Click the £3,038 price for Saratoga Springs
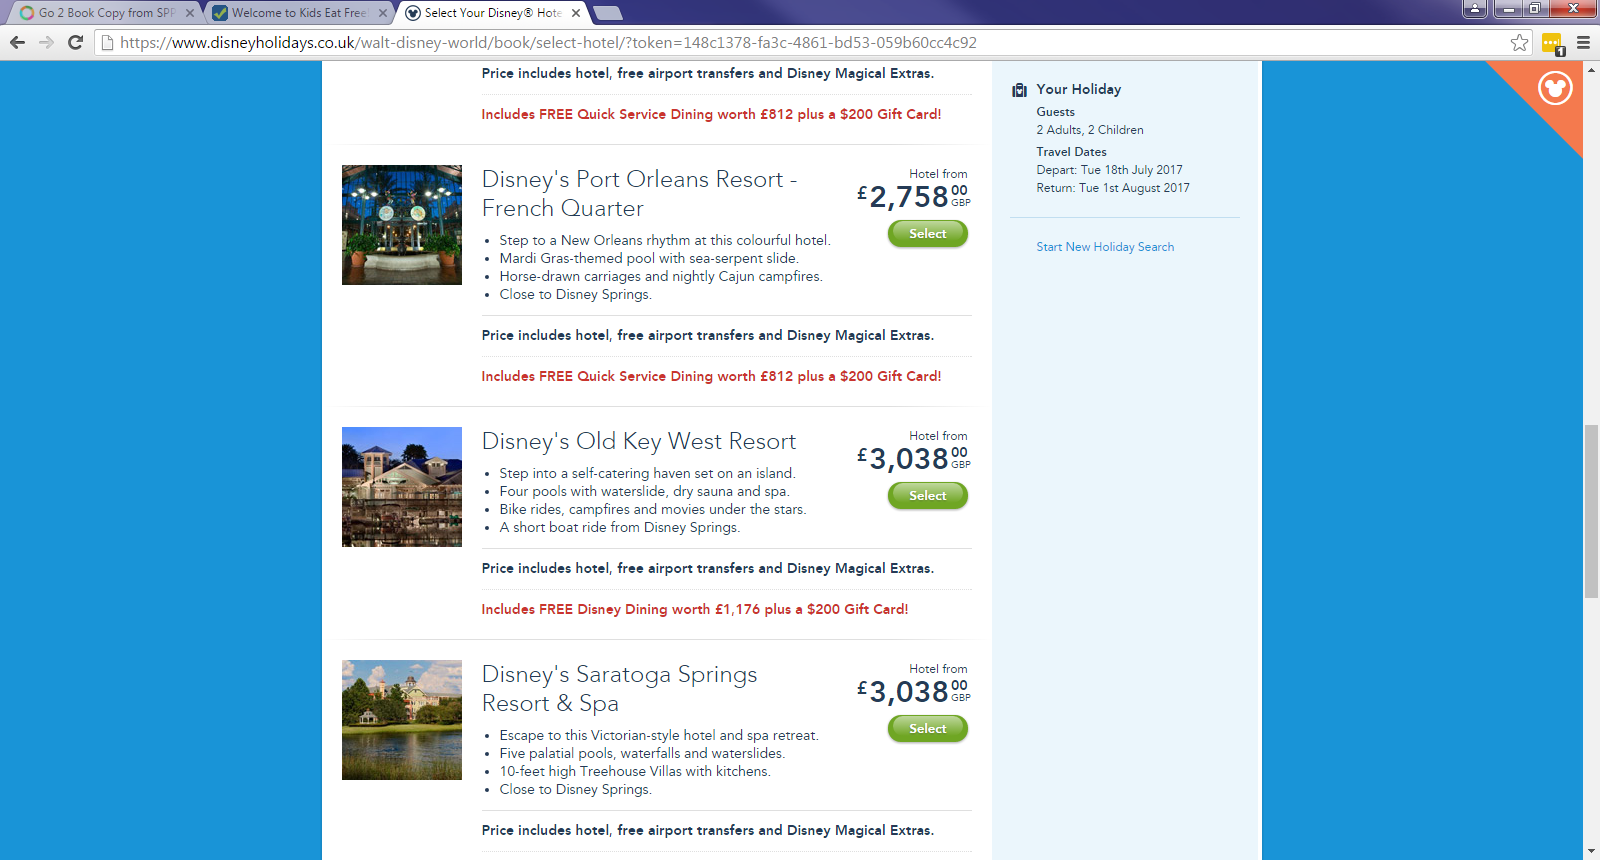The width and height of the screenshot is (1600, 860). (x=914, y=691)
